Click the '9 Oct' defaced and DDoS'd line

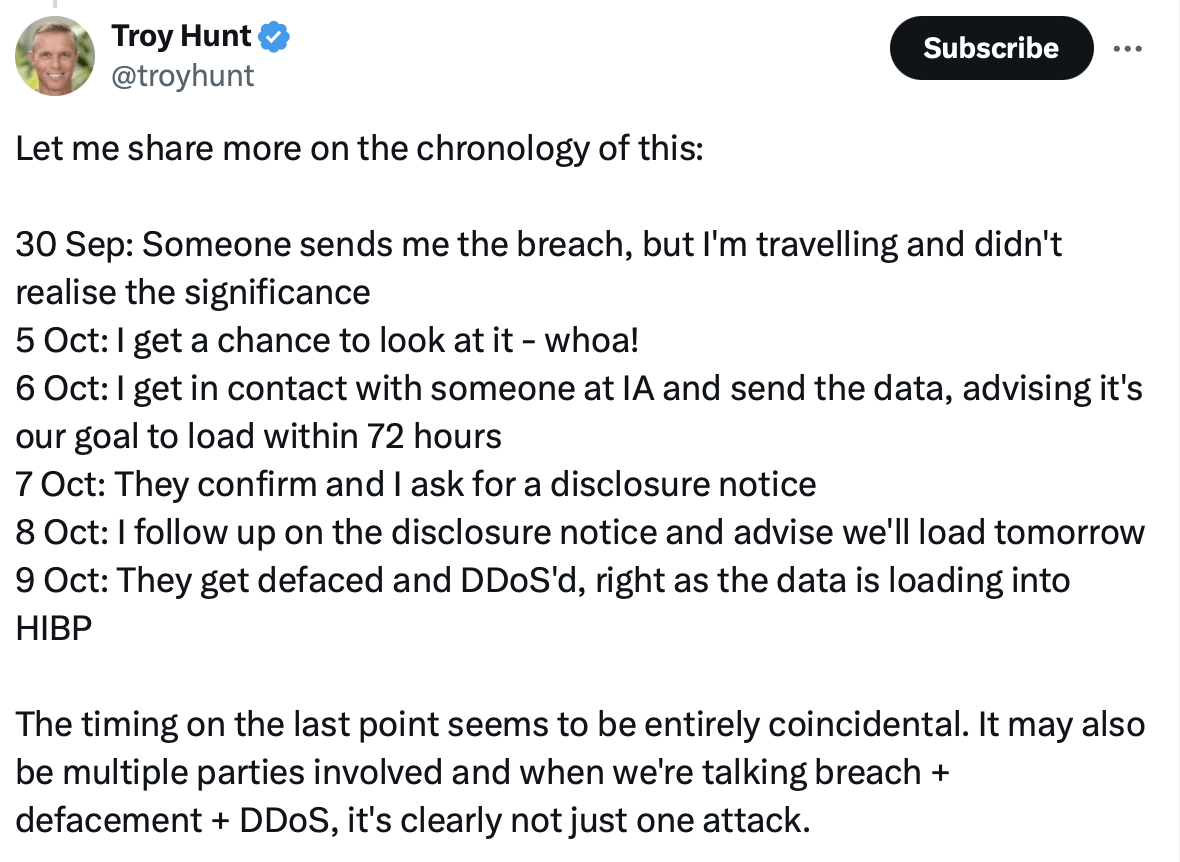[x=542, y=580]
